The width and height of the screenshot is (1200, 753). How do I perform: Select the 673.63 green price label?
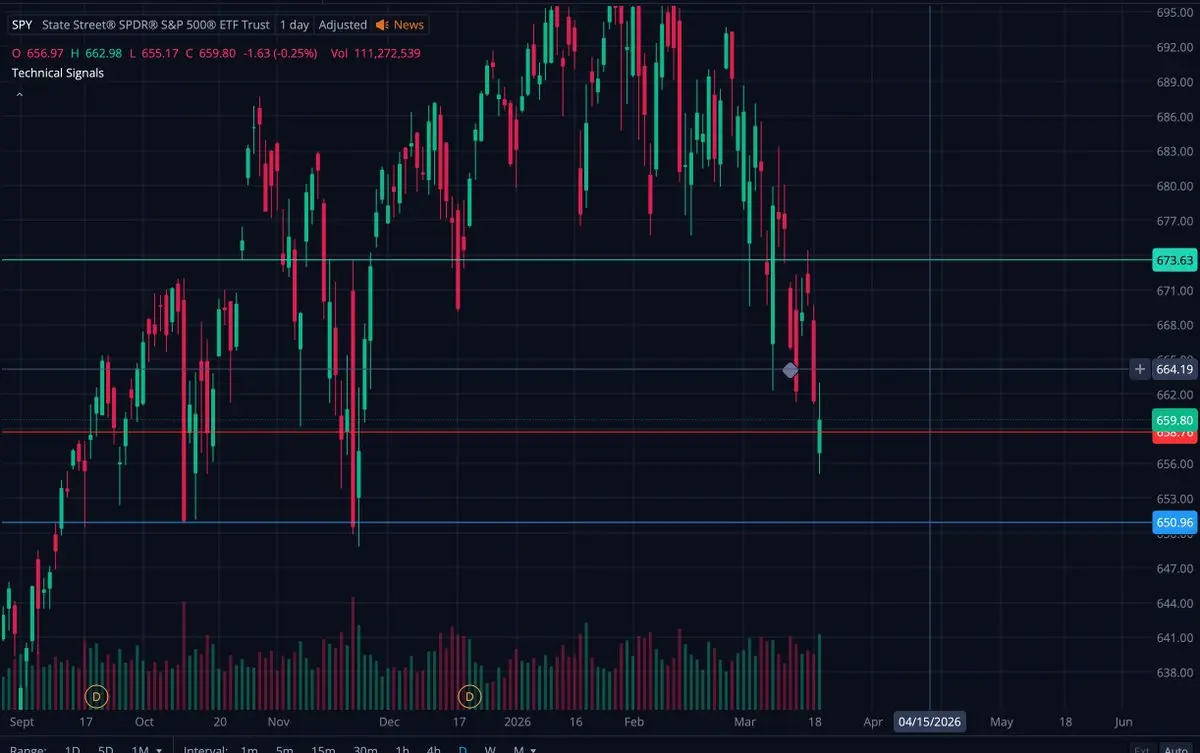click(1174, 260)
